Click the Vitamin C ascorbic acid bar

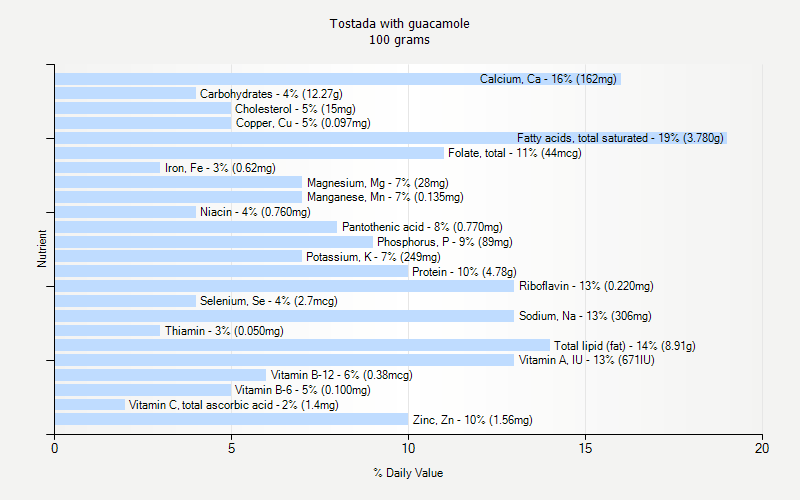[90, 405]
